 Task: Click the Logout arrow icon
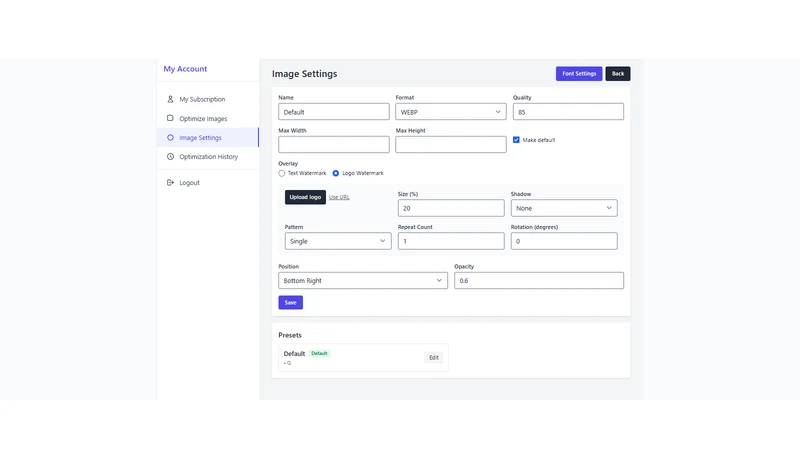tap(170, 182)
